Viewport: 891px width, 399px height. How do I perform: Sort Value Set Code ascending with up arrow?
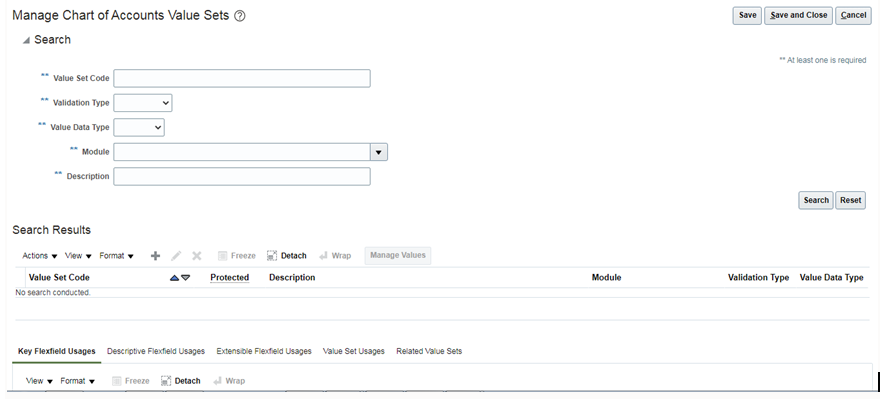coord(174,278)
